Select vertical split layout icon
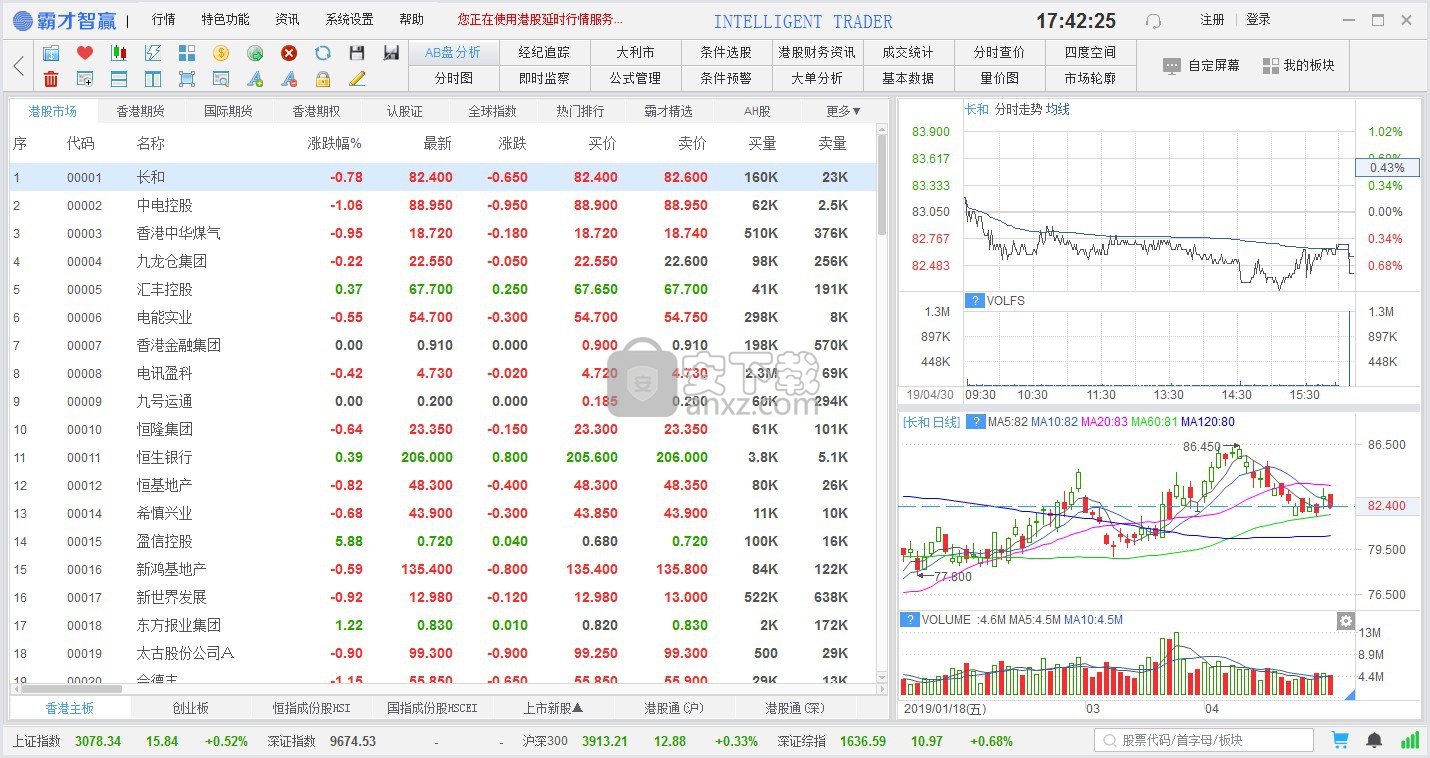1430x758 pixels. [x=153, y=79]
